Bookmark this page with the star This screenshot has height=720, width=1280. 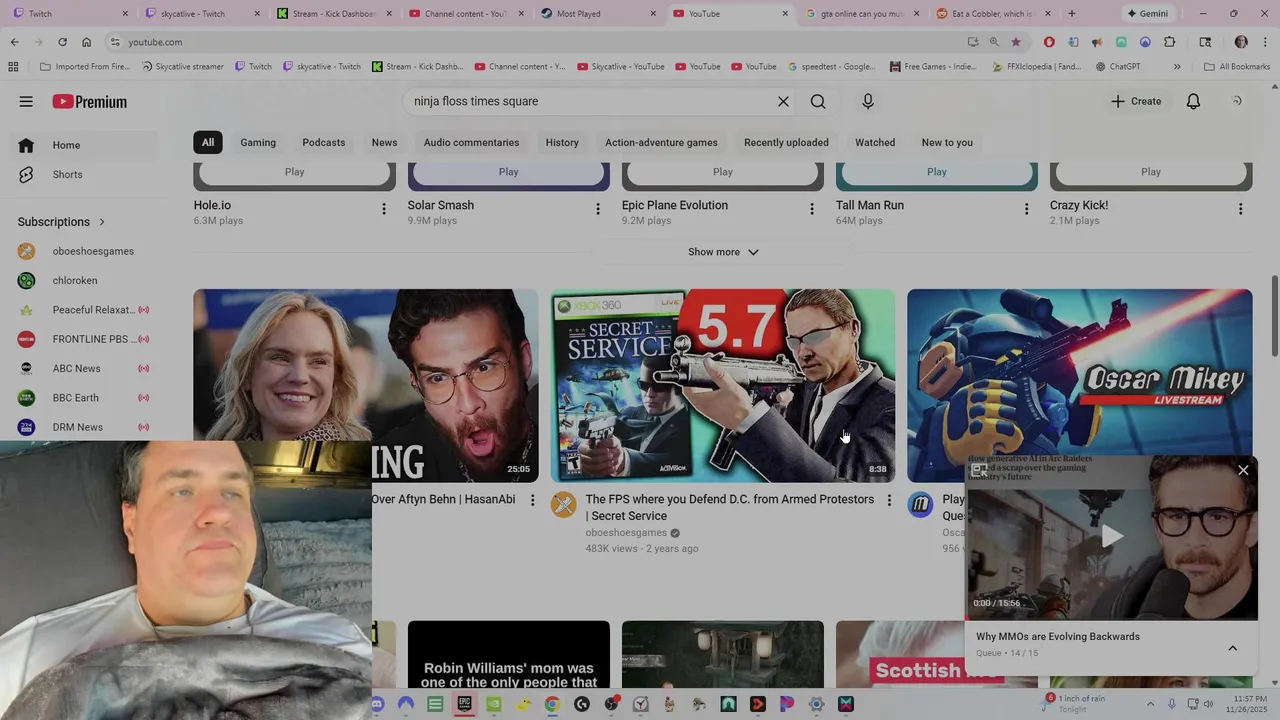click(1016, 42)
